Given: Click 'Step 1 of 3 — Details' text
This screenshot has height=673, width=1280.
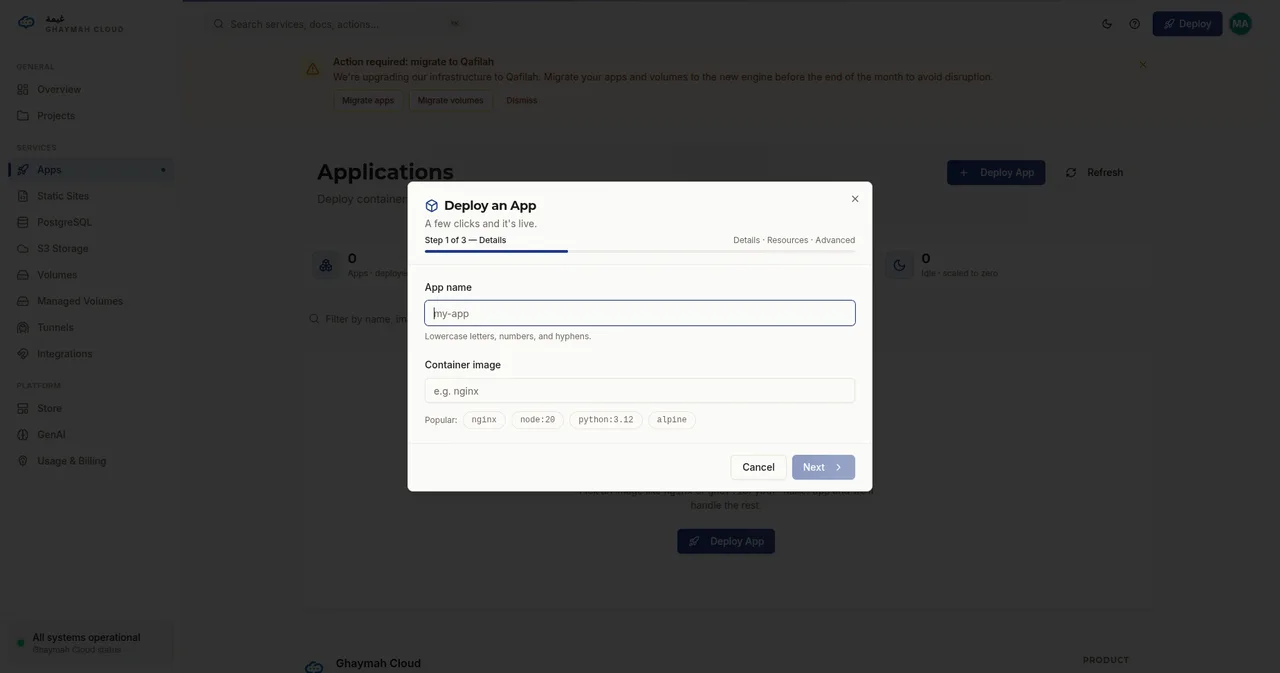Looking at the screenshot, I should (x=465, y=240).
